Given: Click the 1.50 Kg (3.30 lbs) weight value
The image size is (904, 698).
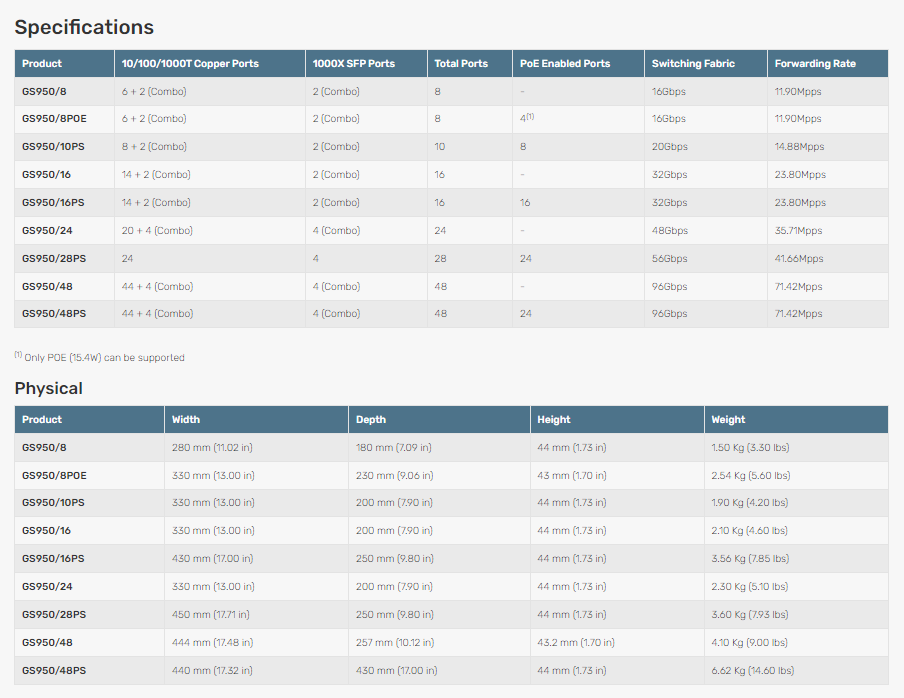Looking at the screenshot, I should coord(750,447).
